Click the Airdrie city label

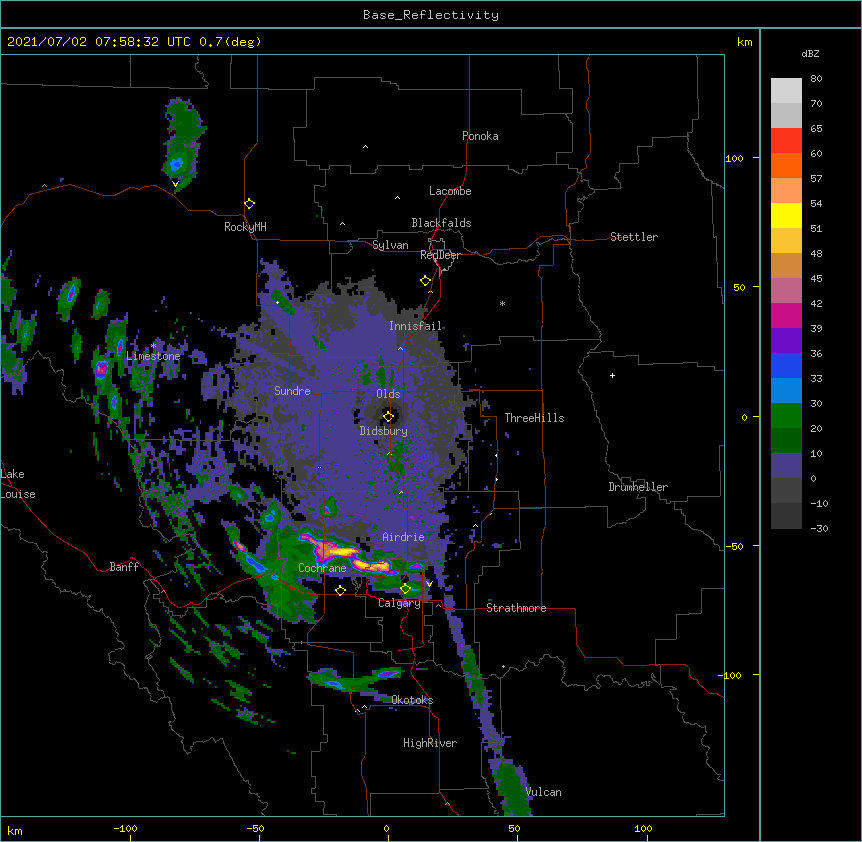pos(403,537)
